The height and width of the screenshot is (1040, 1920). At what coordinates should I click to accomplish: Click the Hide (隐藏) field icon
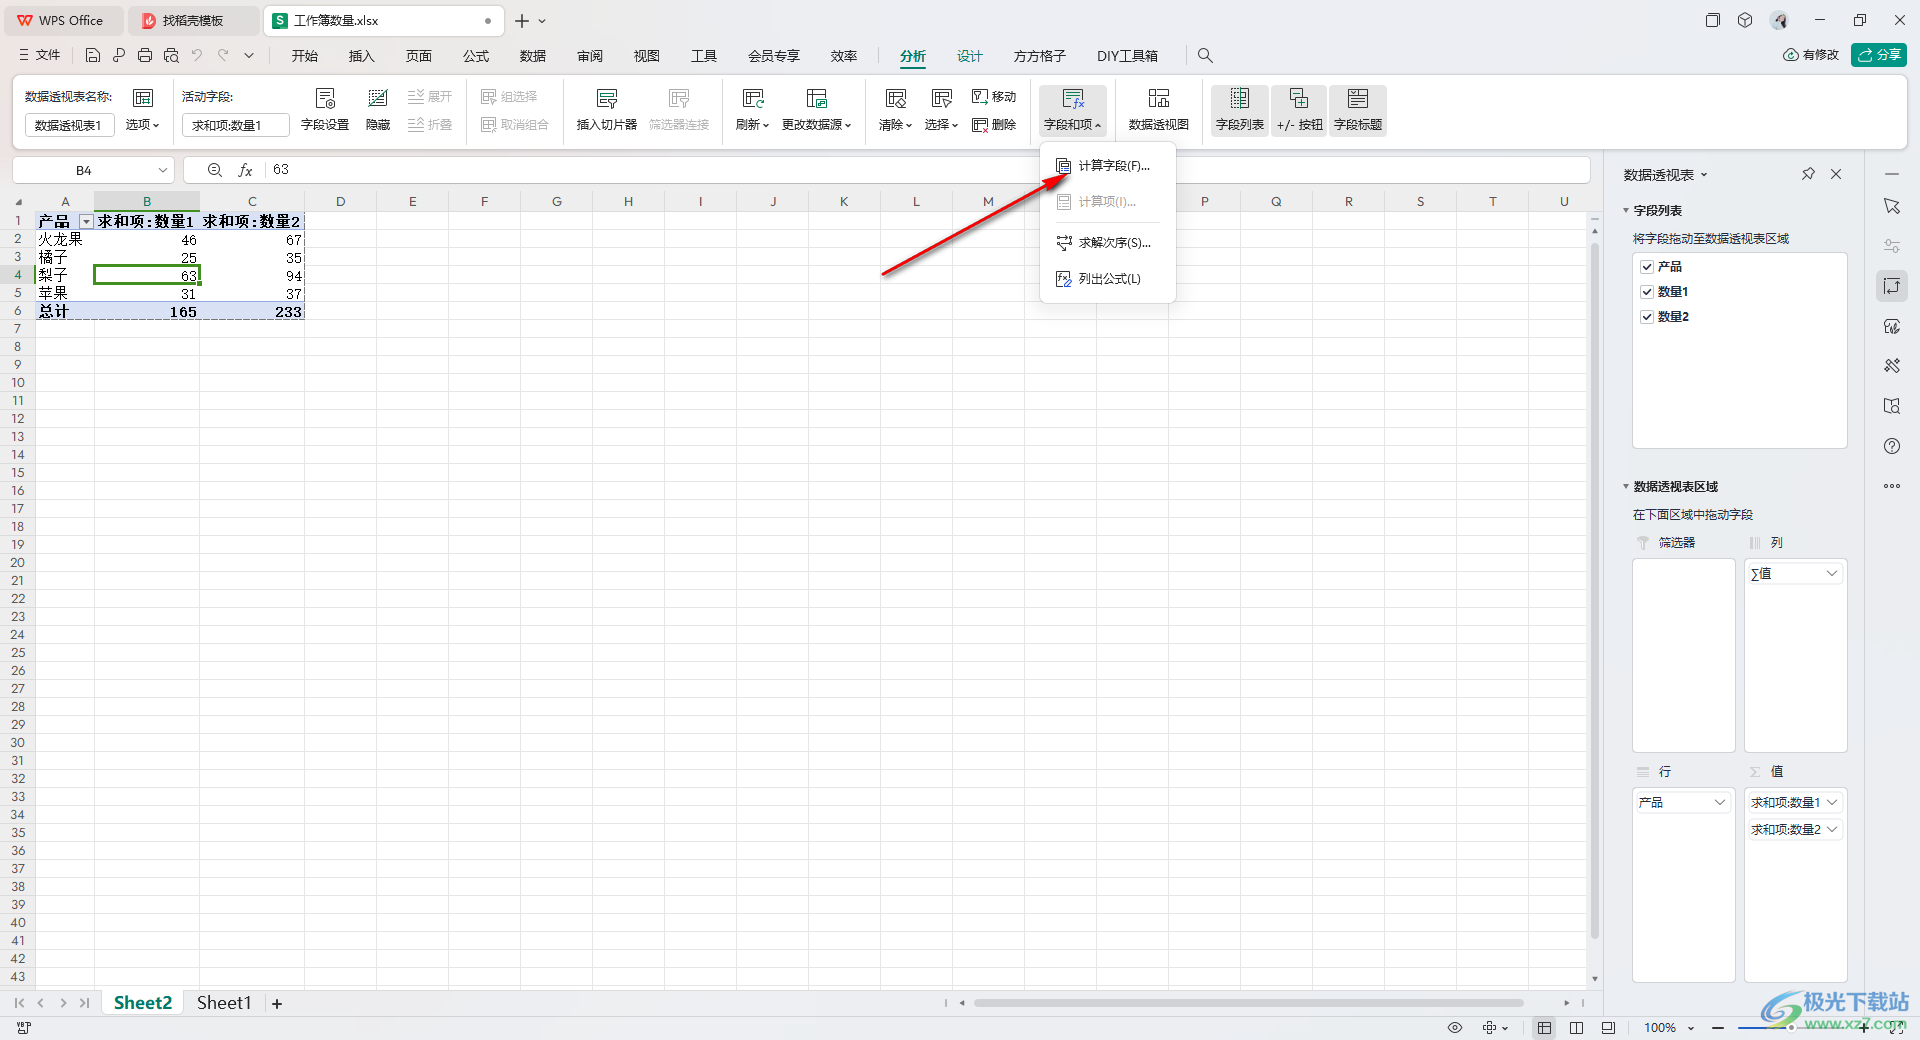[378, 110]
